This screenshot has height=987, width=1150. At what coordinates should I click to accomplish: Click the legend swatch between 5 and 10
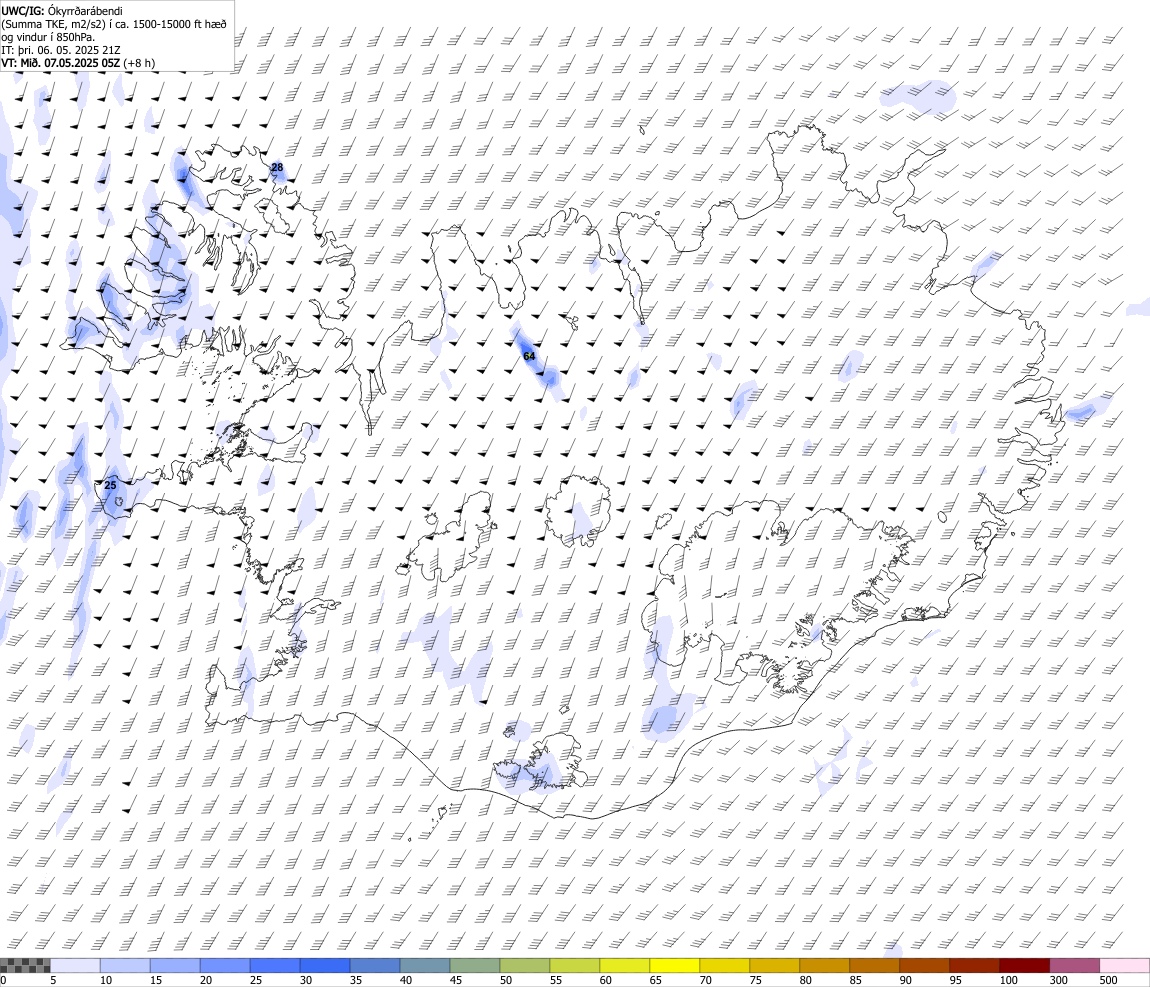pyautogui.click(x=75, y=965)
